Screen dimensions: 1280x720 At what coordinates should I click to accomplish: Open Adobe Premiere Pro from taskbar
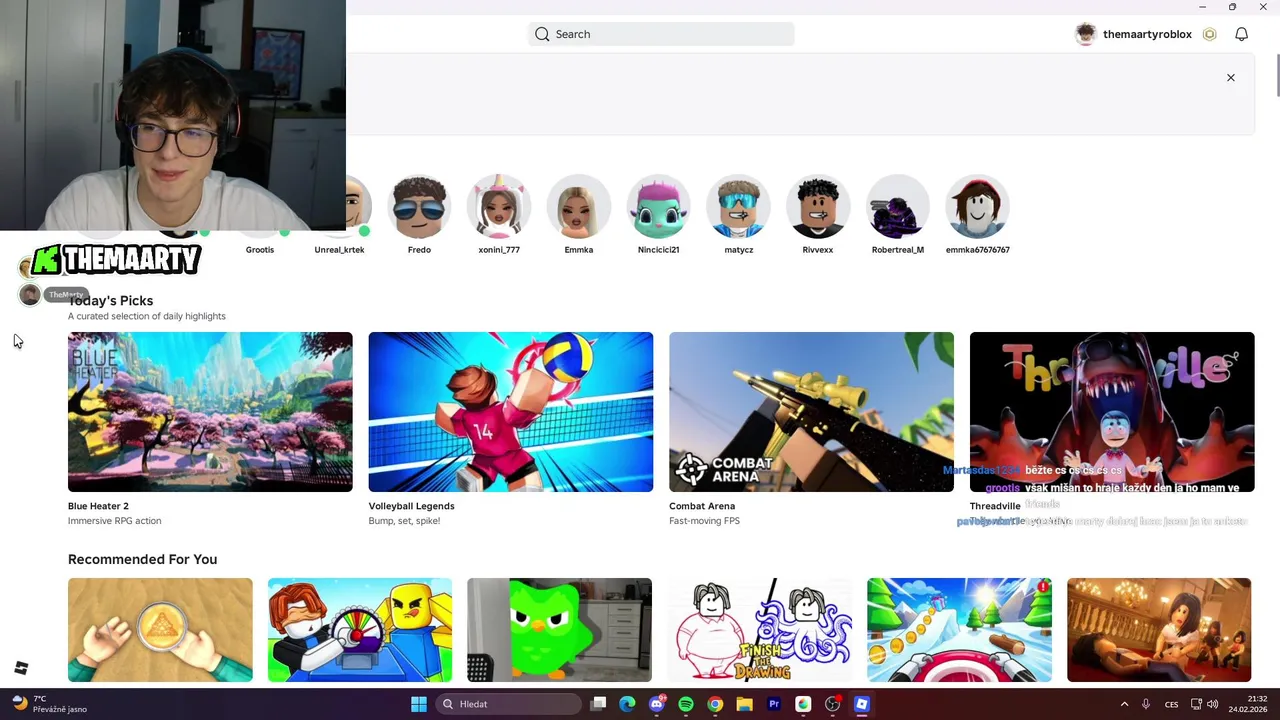tap(774, 704)
